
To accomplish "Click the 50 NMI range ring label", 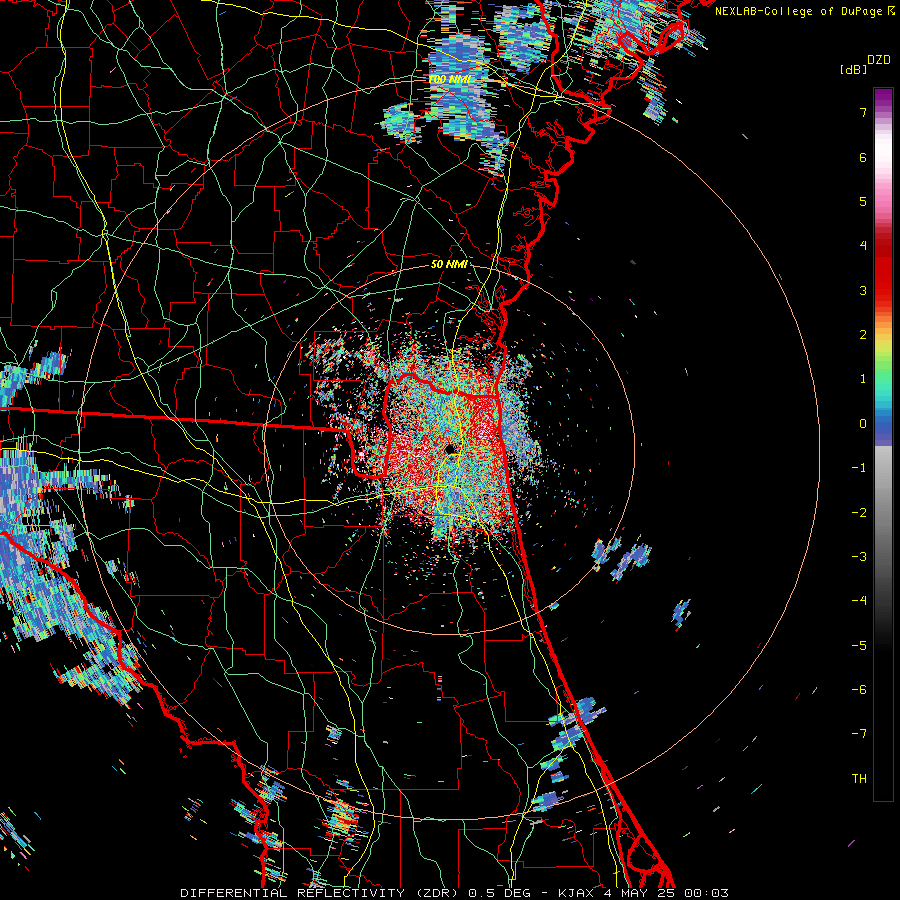I will [x=449, y=264].
